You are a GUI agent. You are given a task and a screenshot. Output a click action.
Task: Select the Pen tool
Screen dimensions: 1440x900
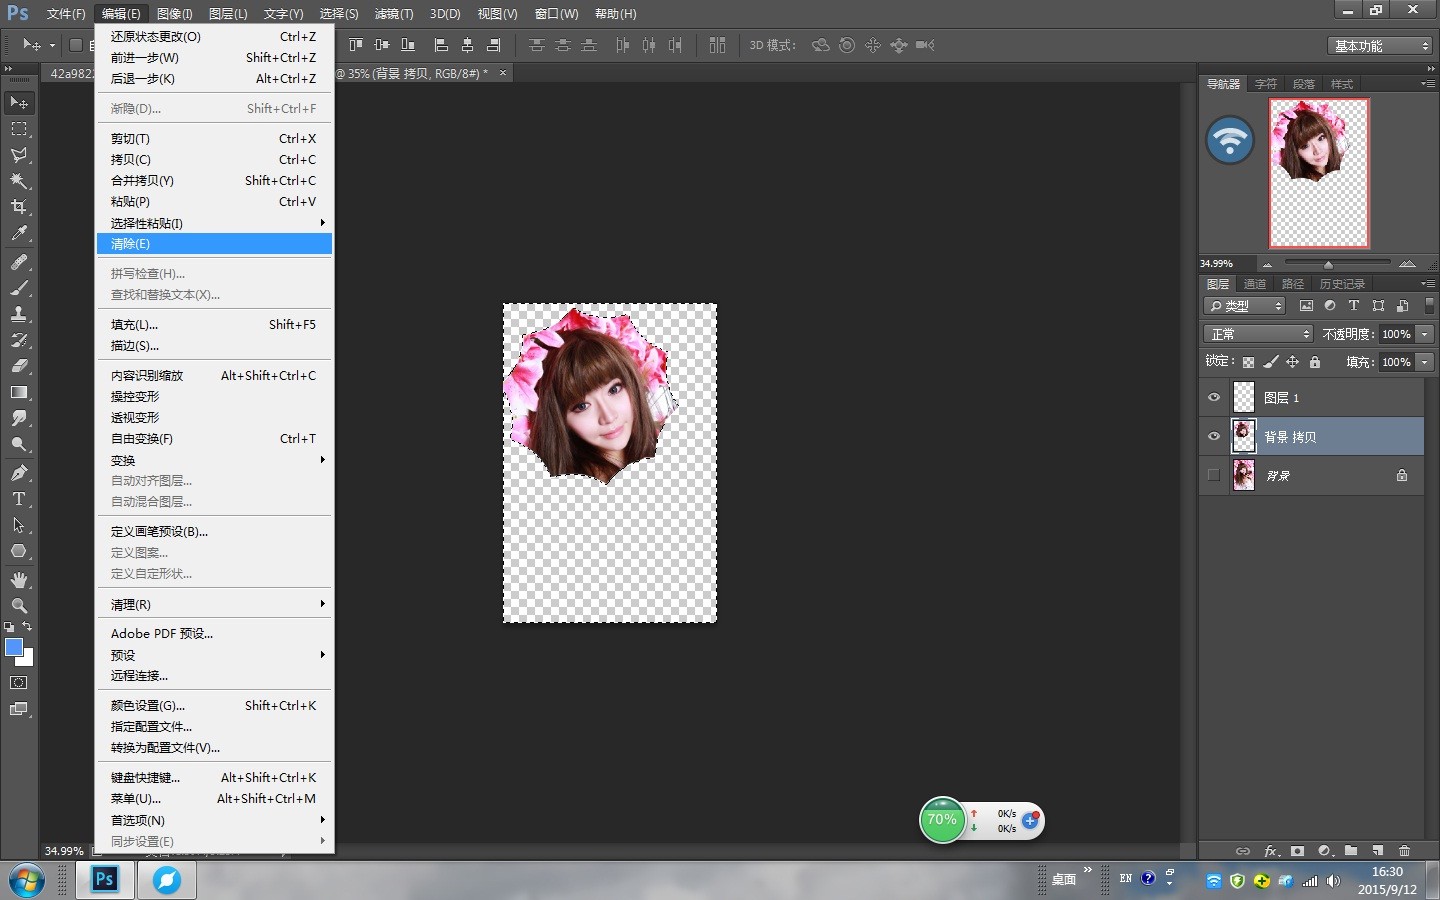tap(19, 473)
